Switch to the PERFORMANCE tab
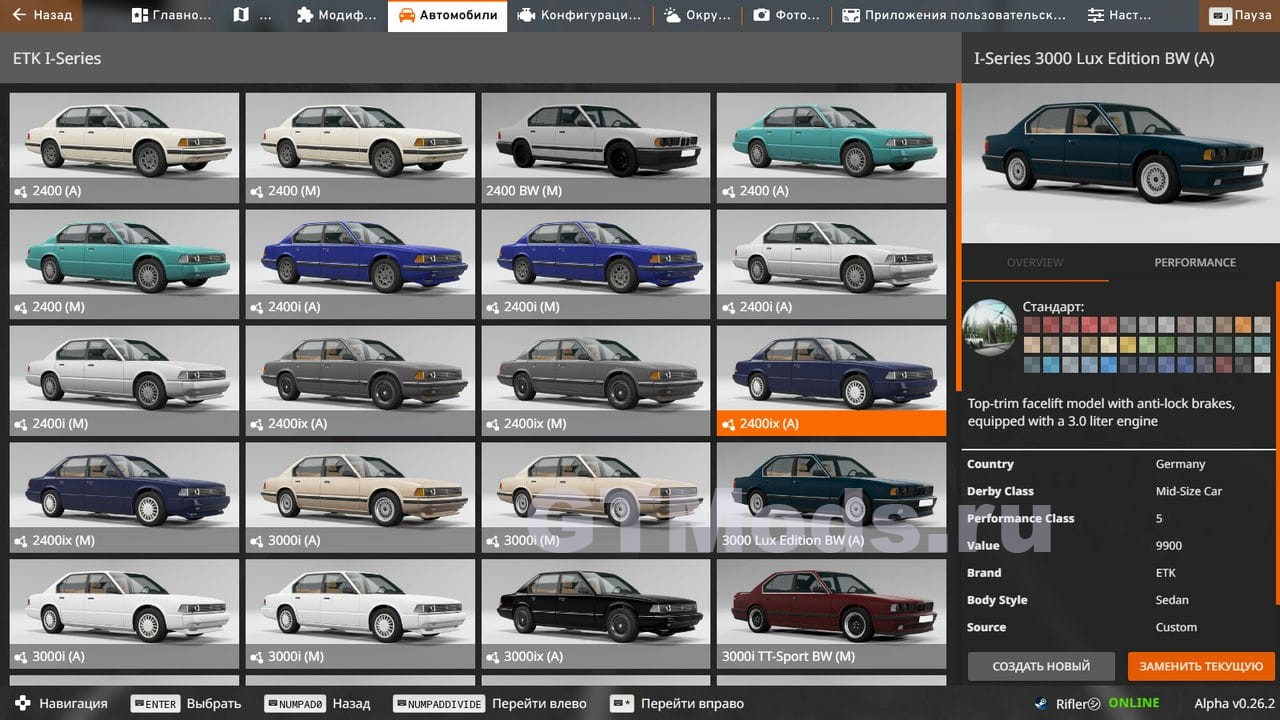Screen dimensions: 1280x720 [x=1195, y=262]
